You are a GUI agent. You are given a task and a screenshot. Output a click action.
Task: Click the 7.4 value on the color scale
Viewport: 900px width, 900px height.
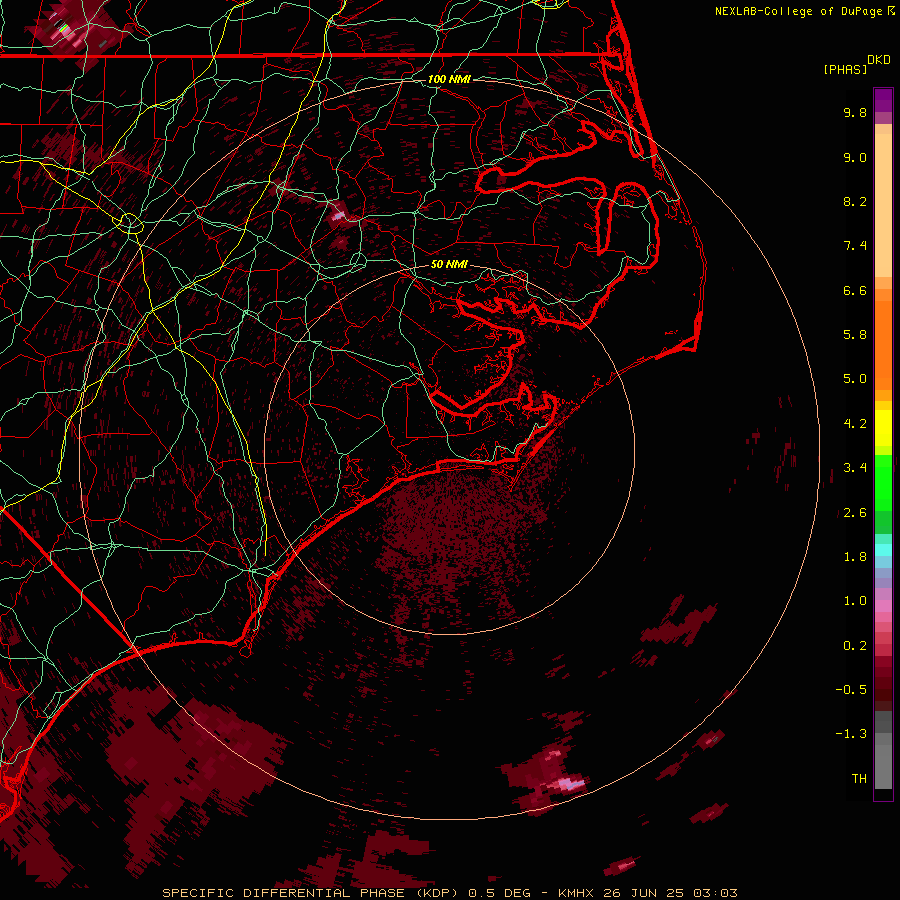point(855,246)
